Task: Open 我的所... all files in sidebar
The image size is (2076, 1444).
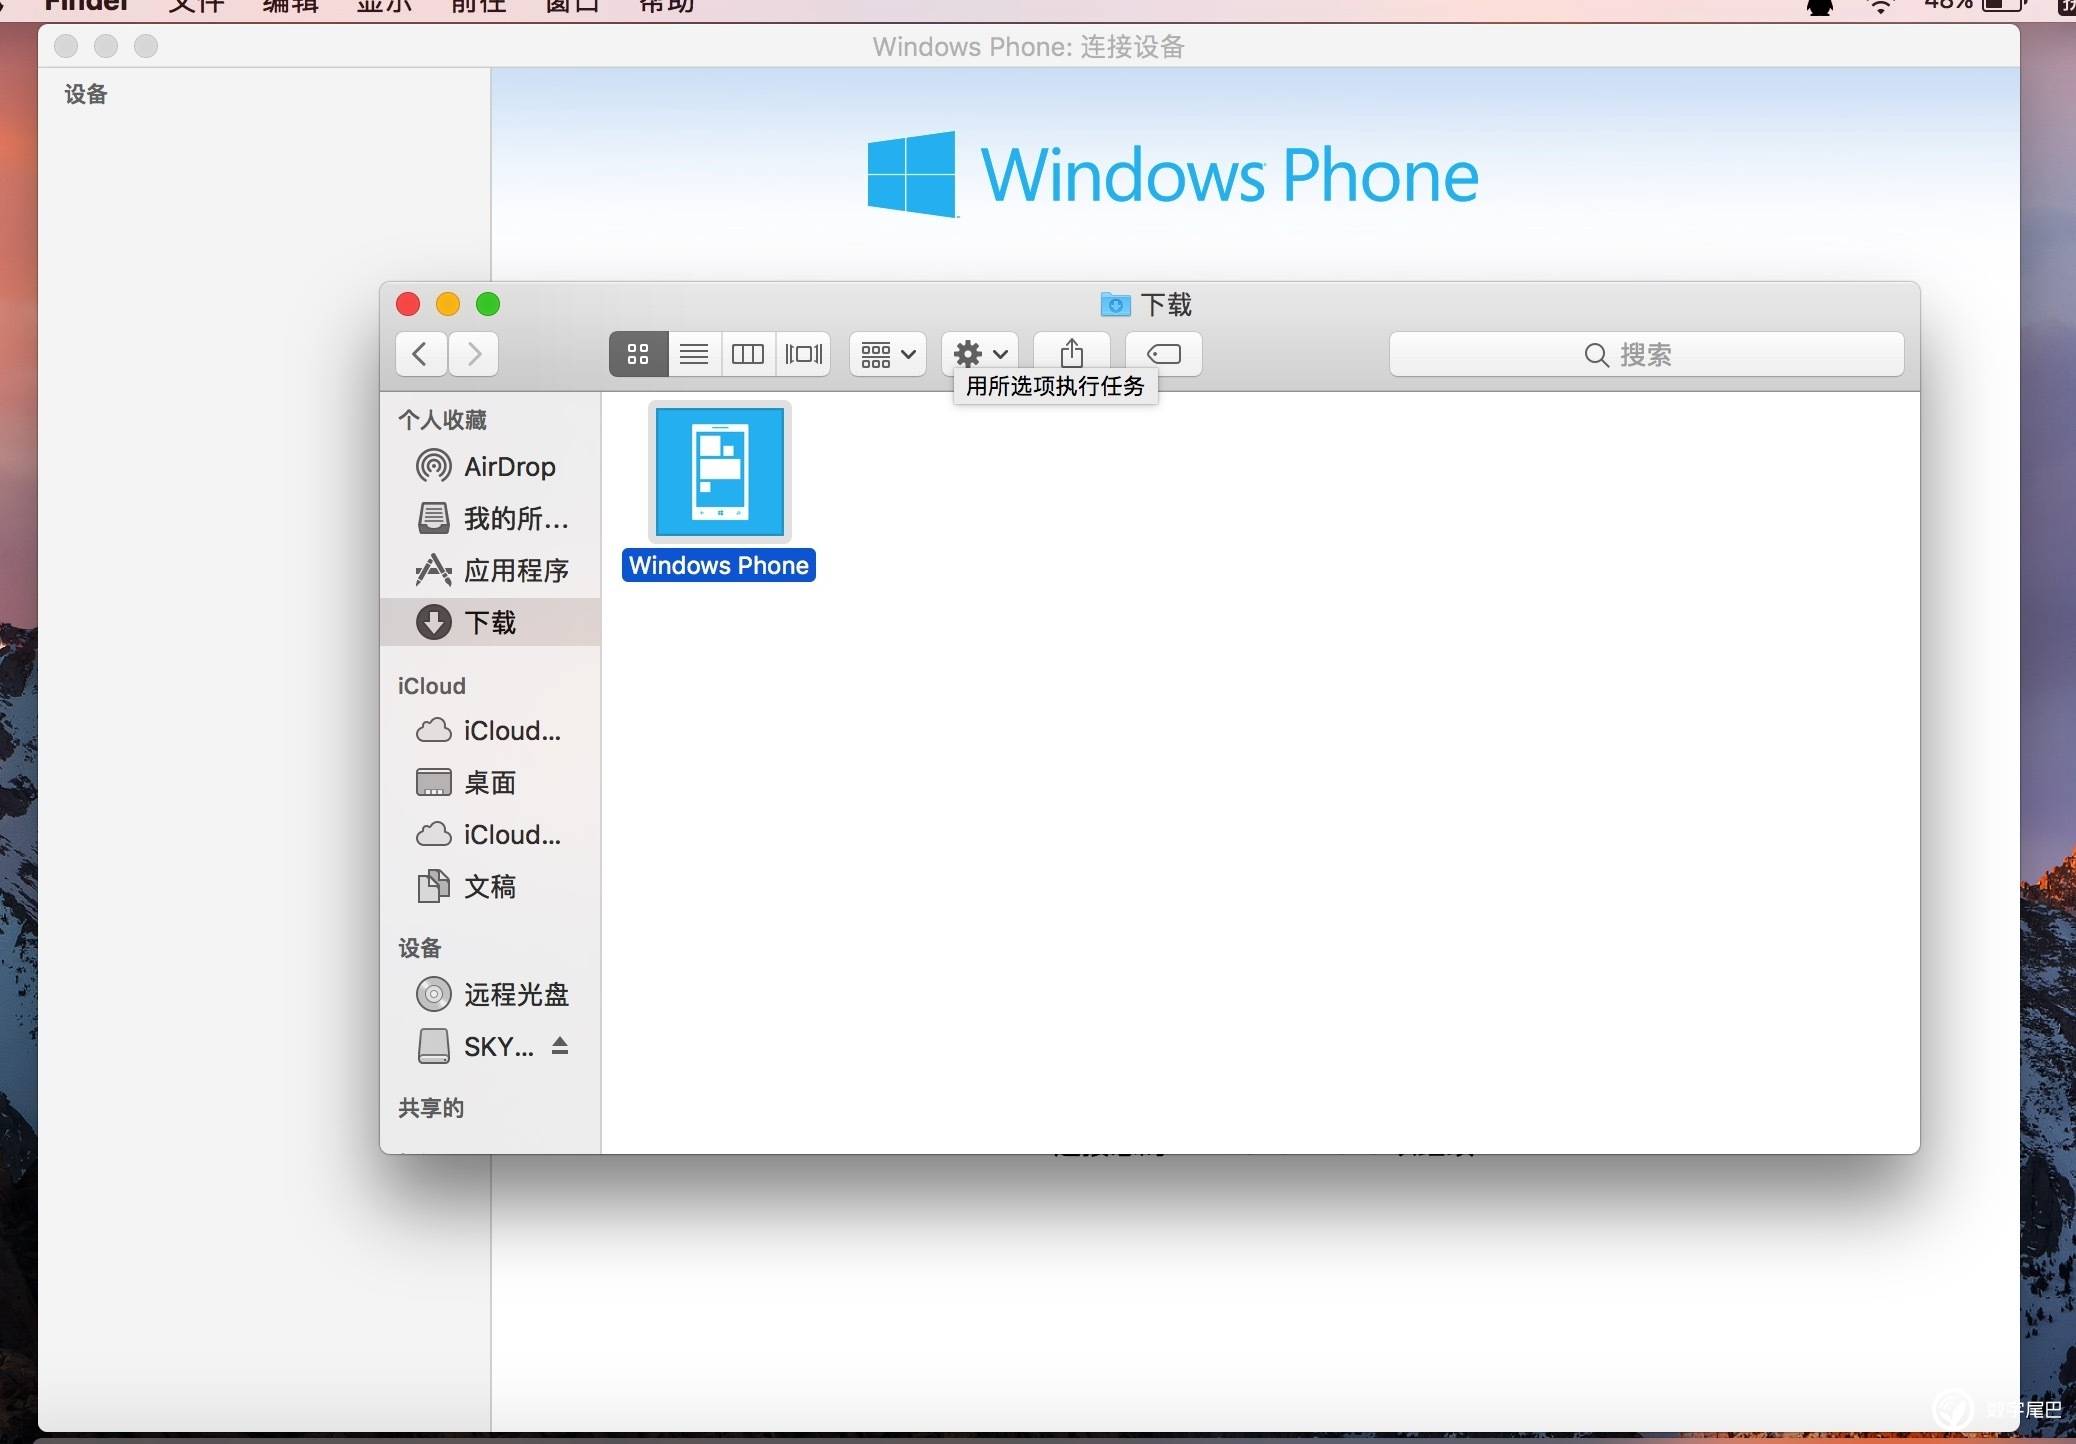Action: coord(490,518)
